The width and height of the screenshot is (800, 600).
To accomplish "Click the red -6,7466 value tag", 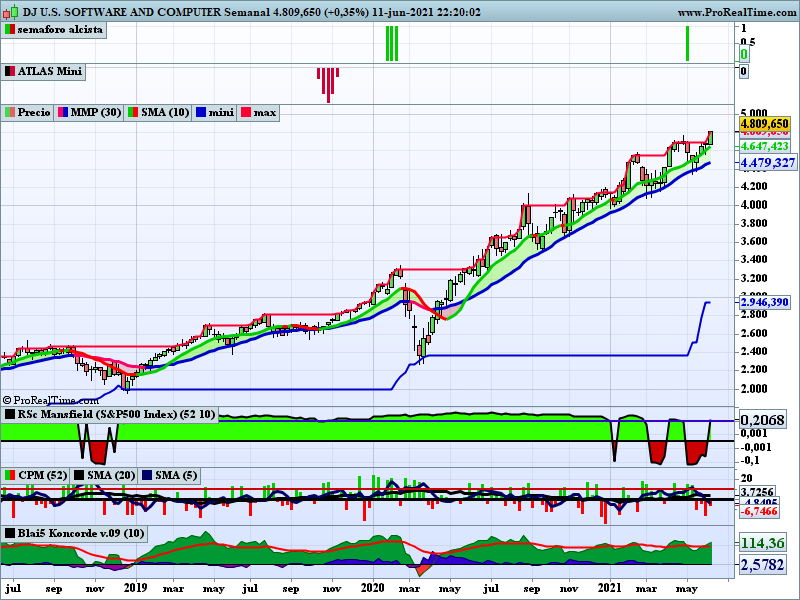I will [x=759, y=511].
